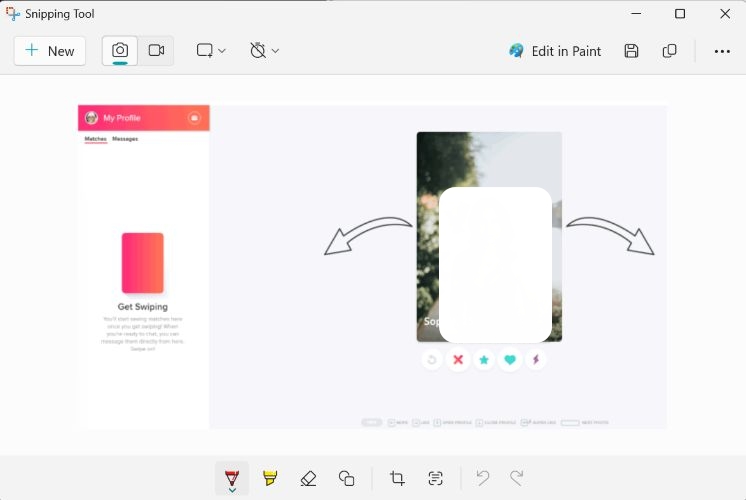This screenshot has height=500, width=746.
Task: Click the Undo arrow
Action: click(482, 478)
